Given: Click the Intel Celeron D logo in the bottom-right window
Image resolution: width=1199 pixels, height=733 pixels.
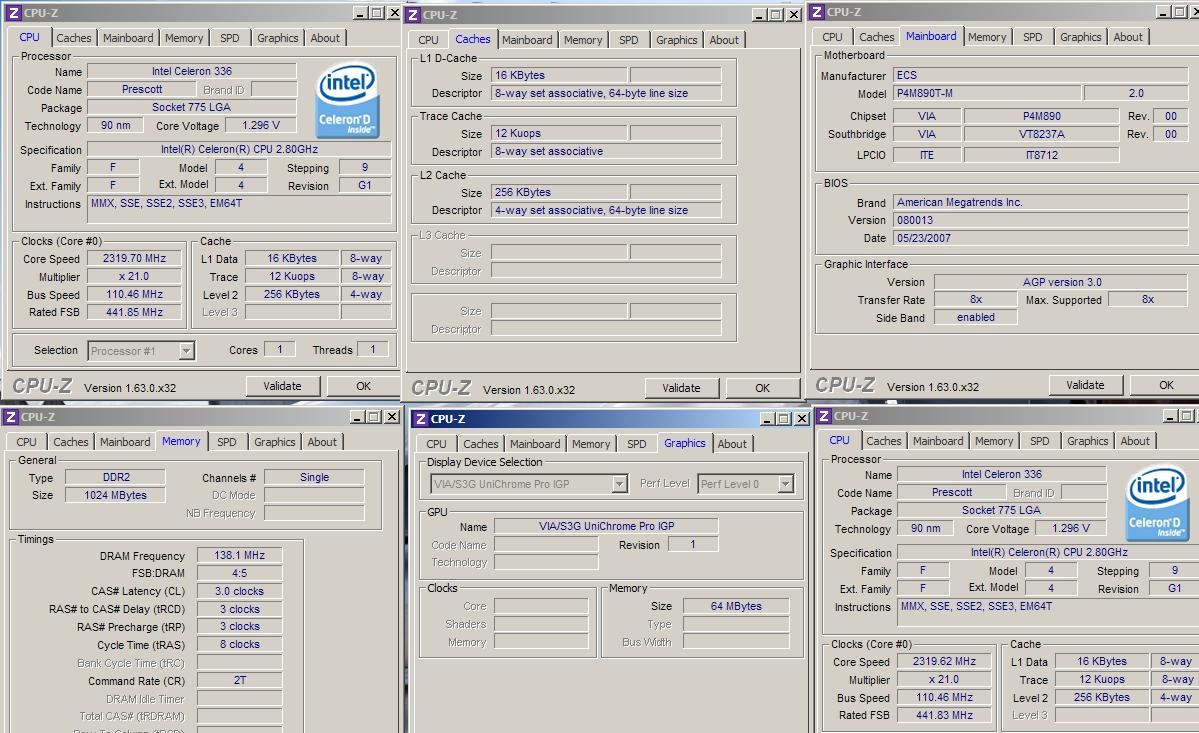Looking at the screenshot, I should (1157, 505).
